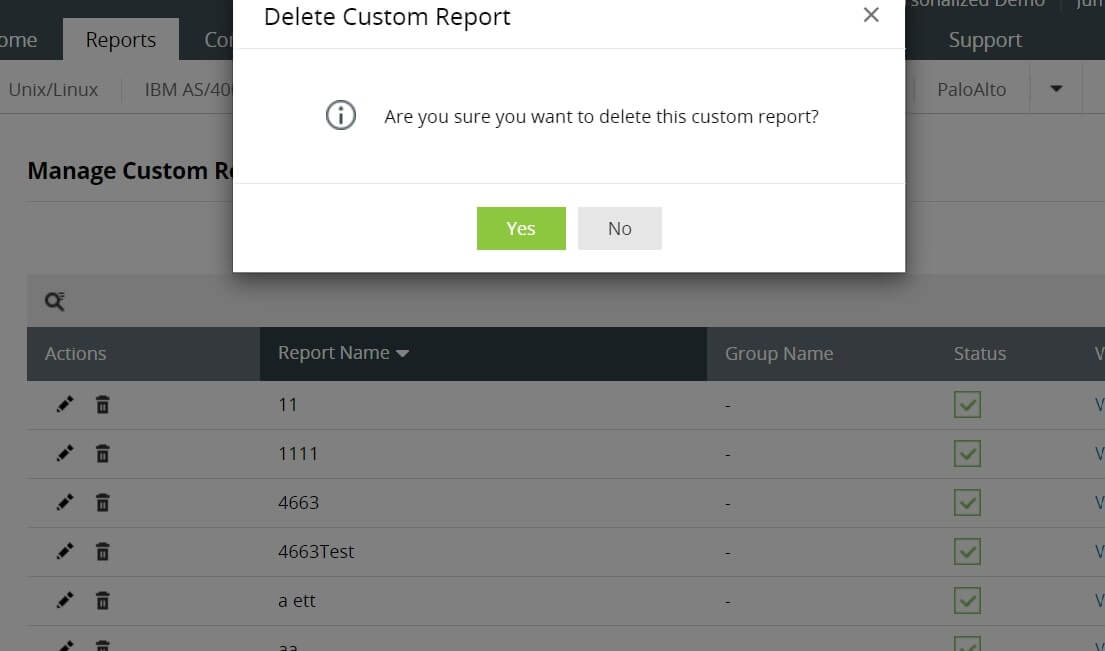Click trash icon for report 4663

pyautogui.click(x=102, y=502)
